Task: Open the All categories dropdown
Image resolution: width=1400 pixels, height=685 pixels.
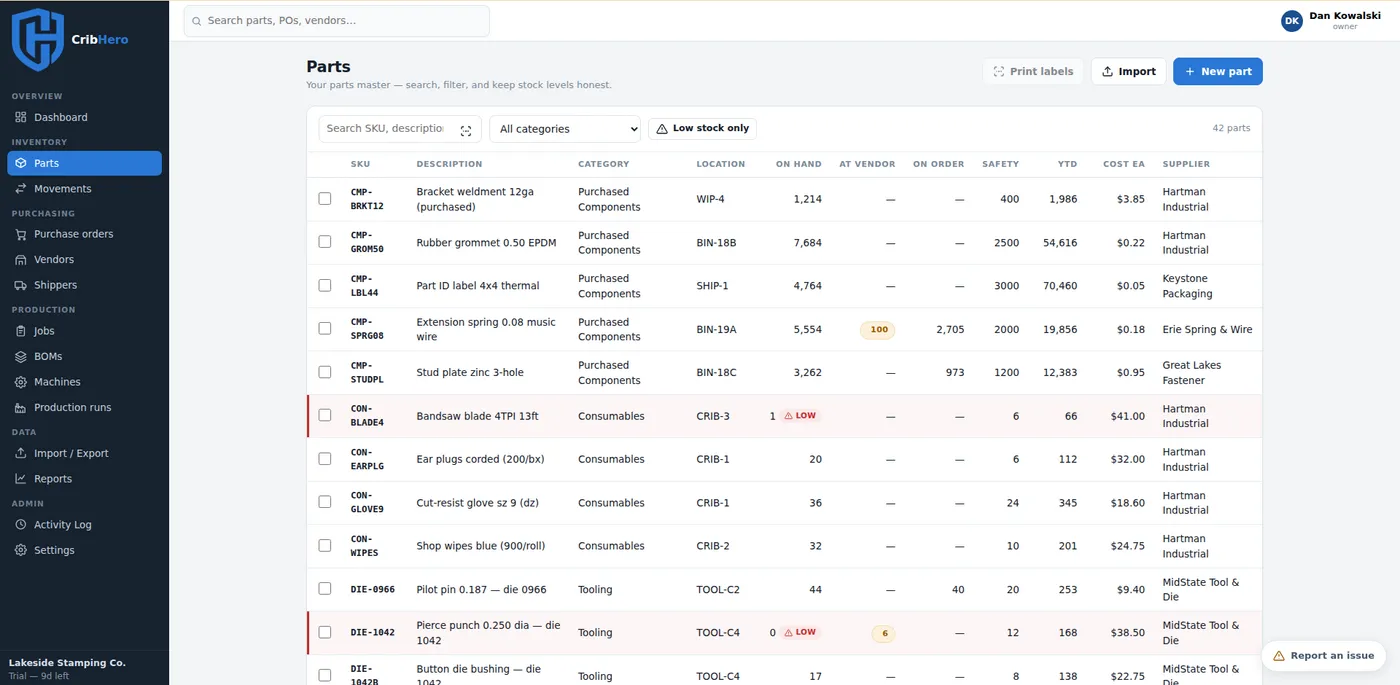Action: (x=565, y=129)
